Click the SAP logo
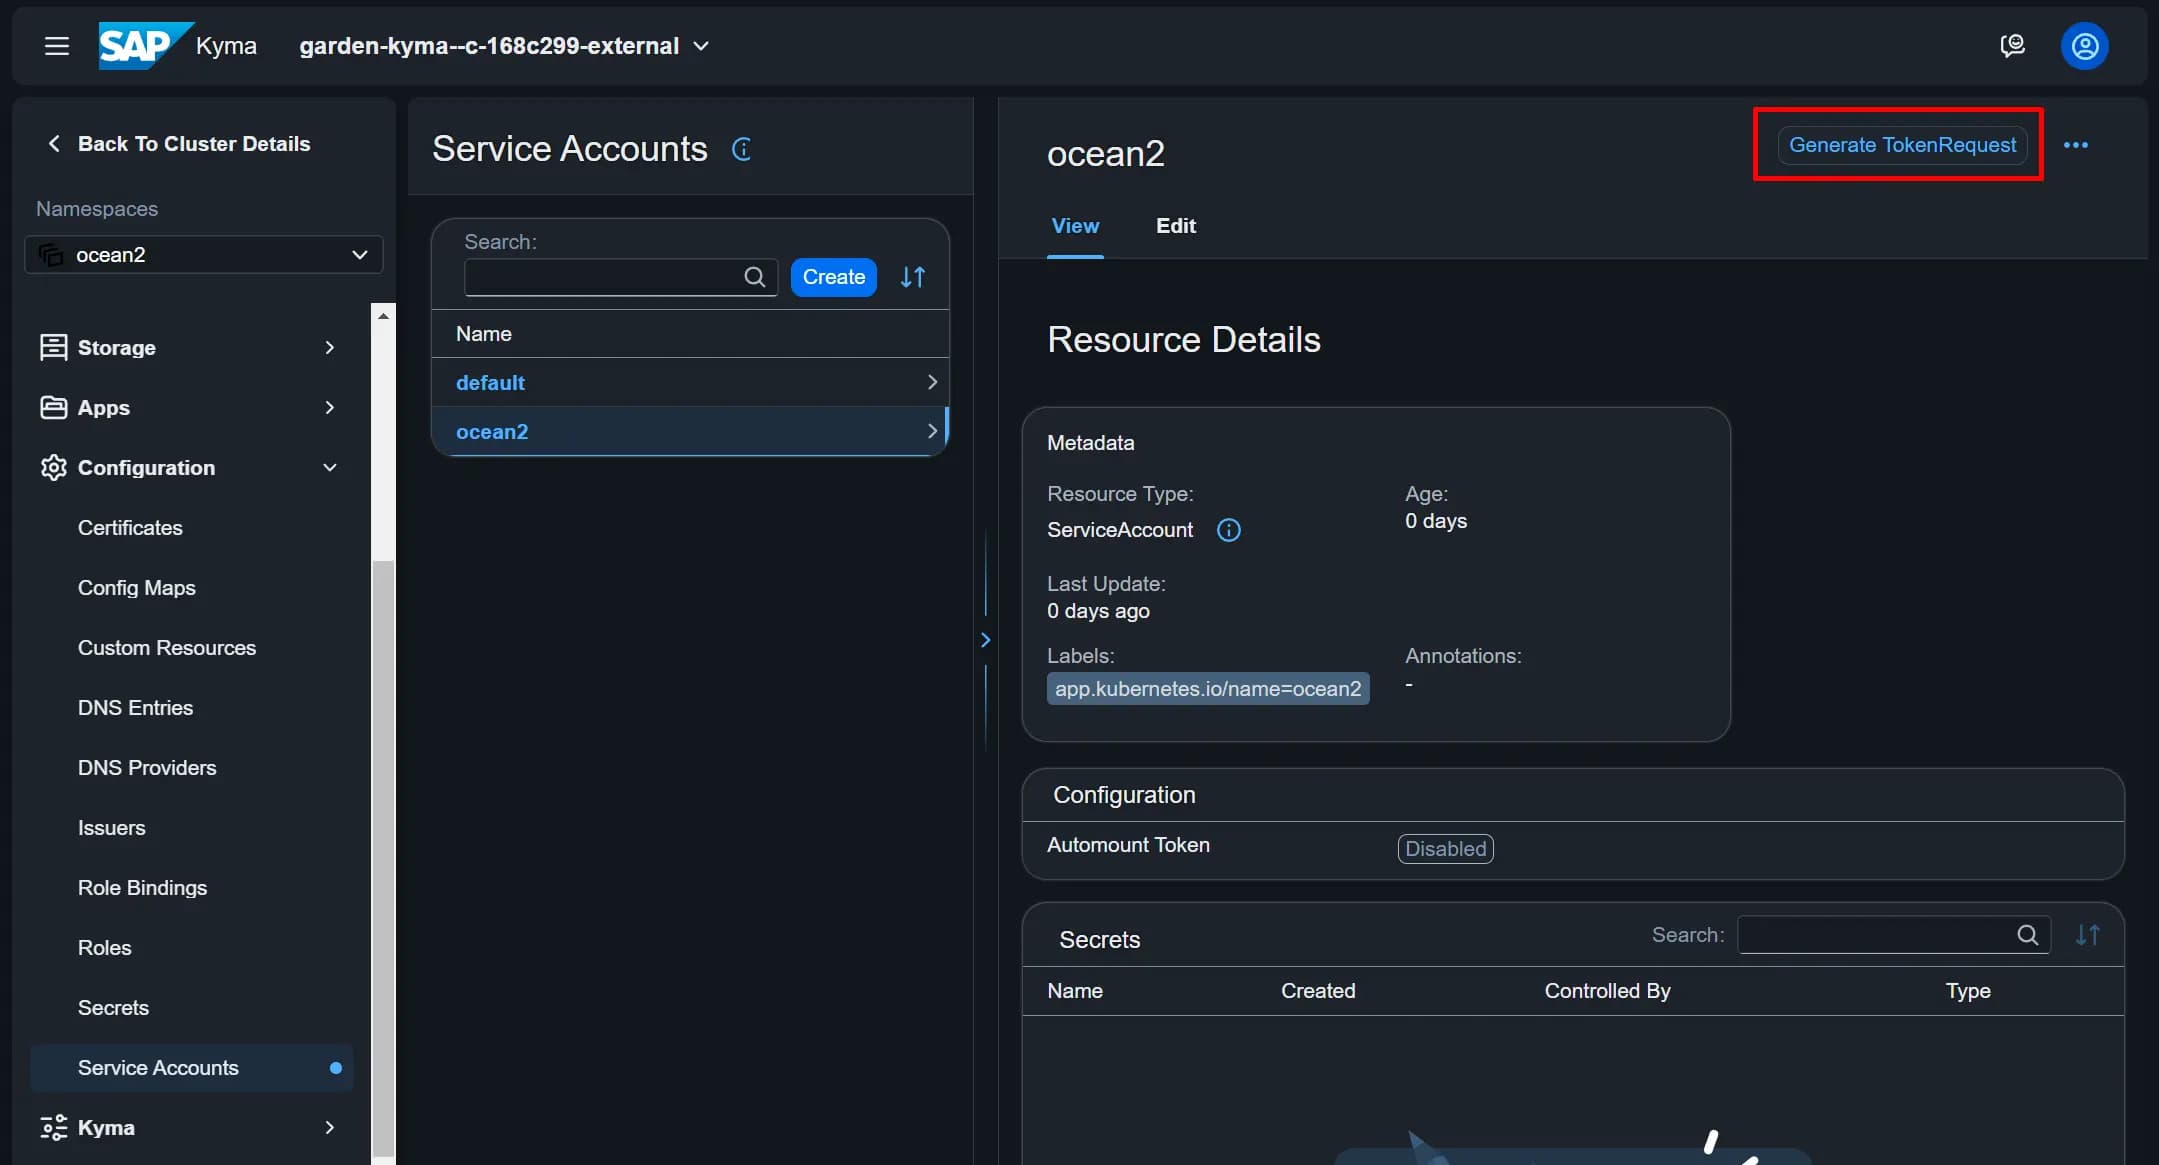 [x=146, y=46]
